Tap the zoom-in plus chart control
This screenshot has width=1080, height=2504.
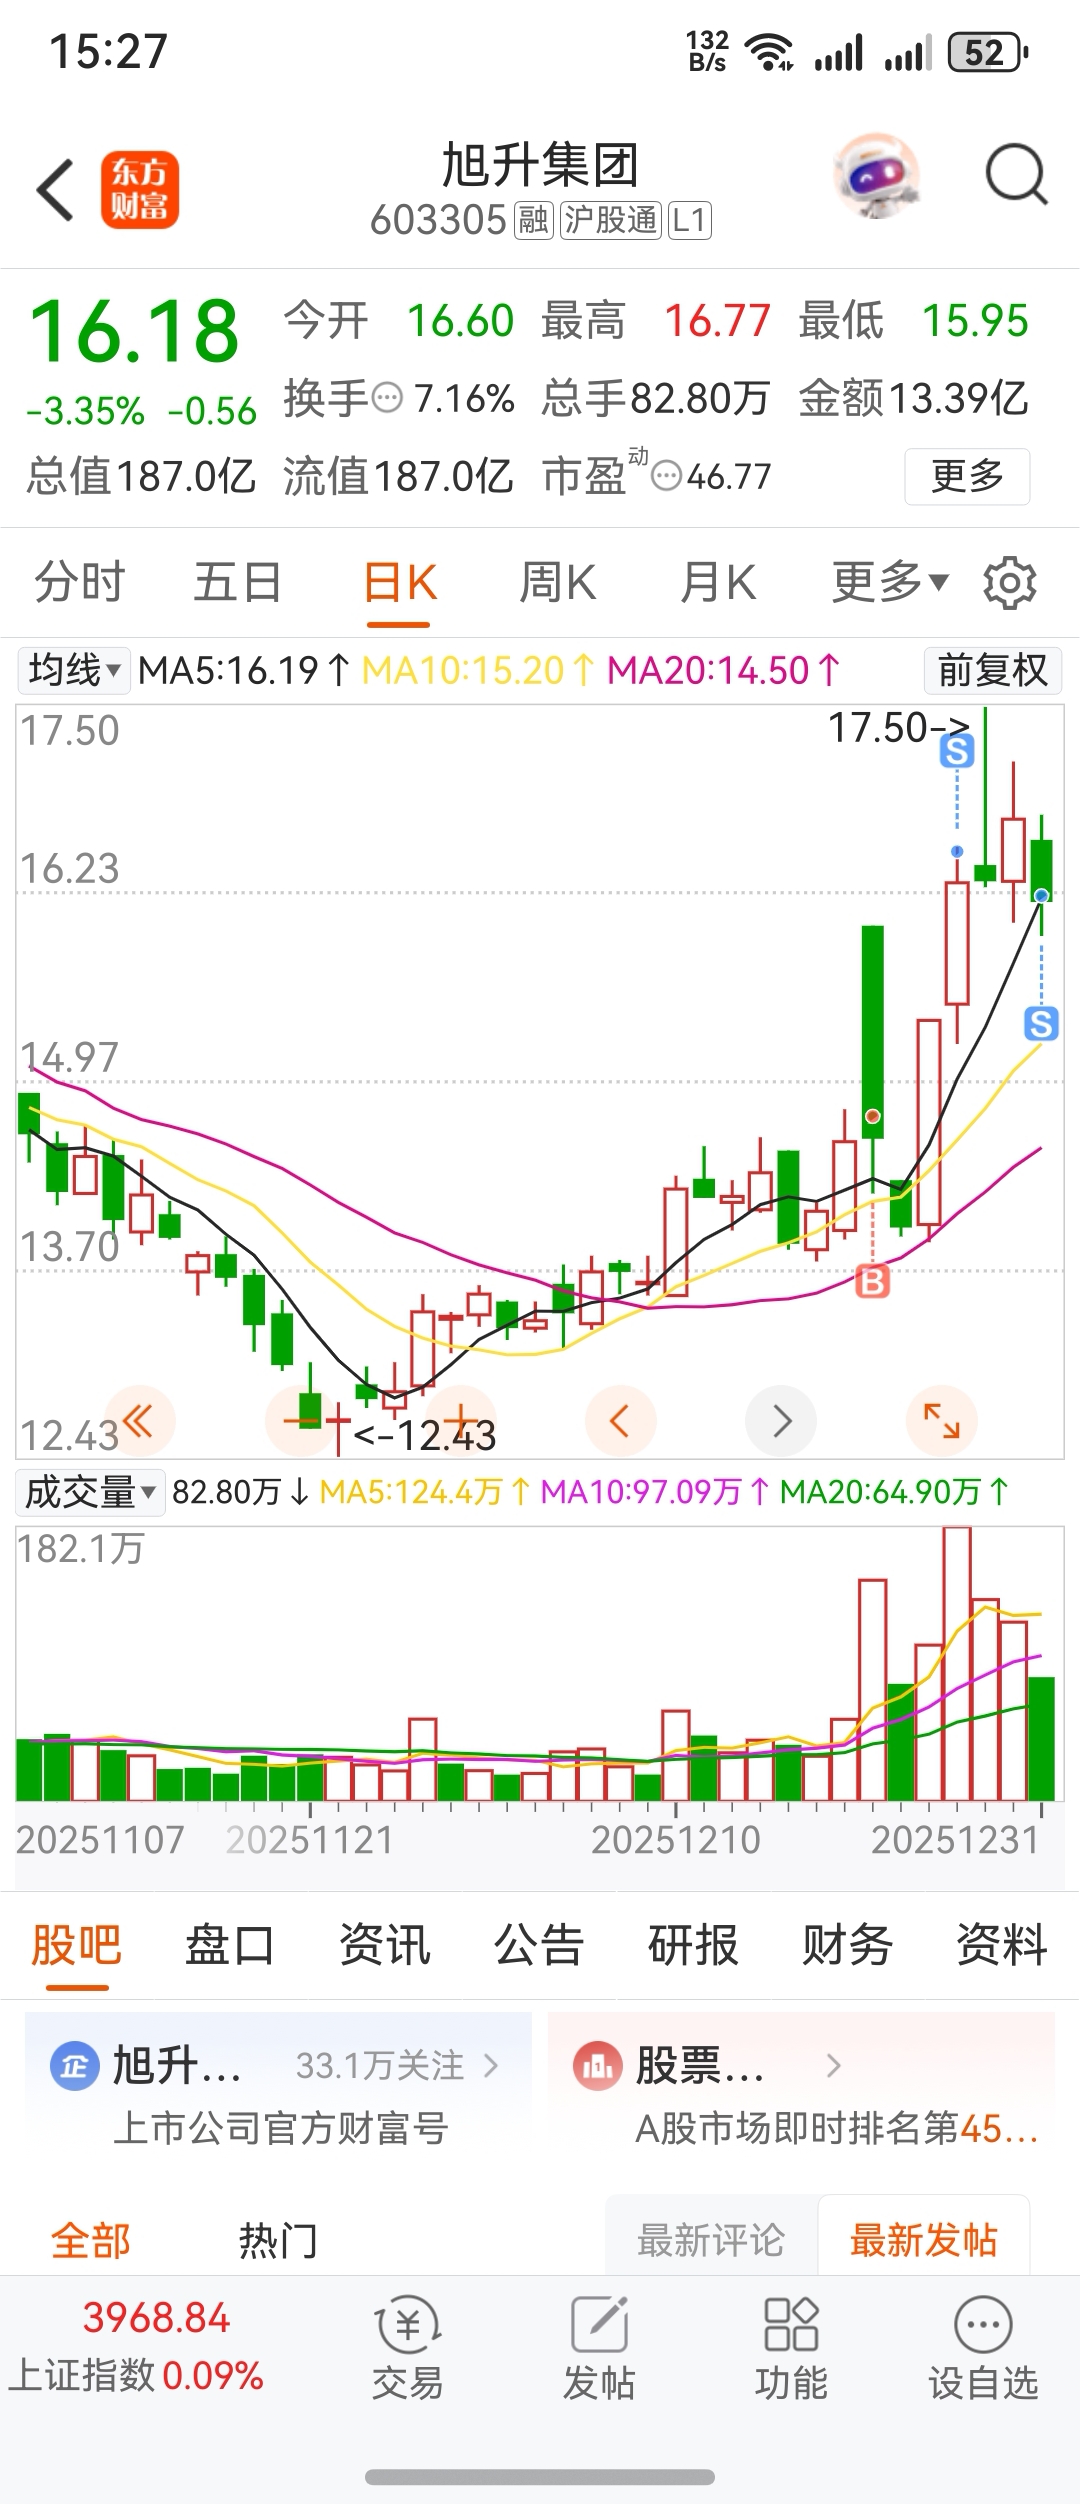(460, 1420)
